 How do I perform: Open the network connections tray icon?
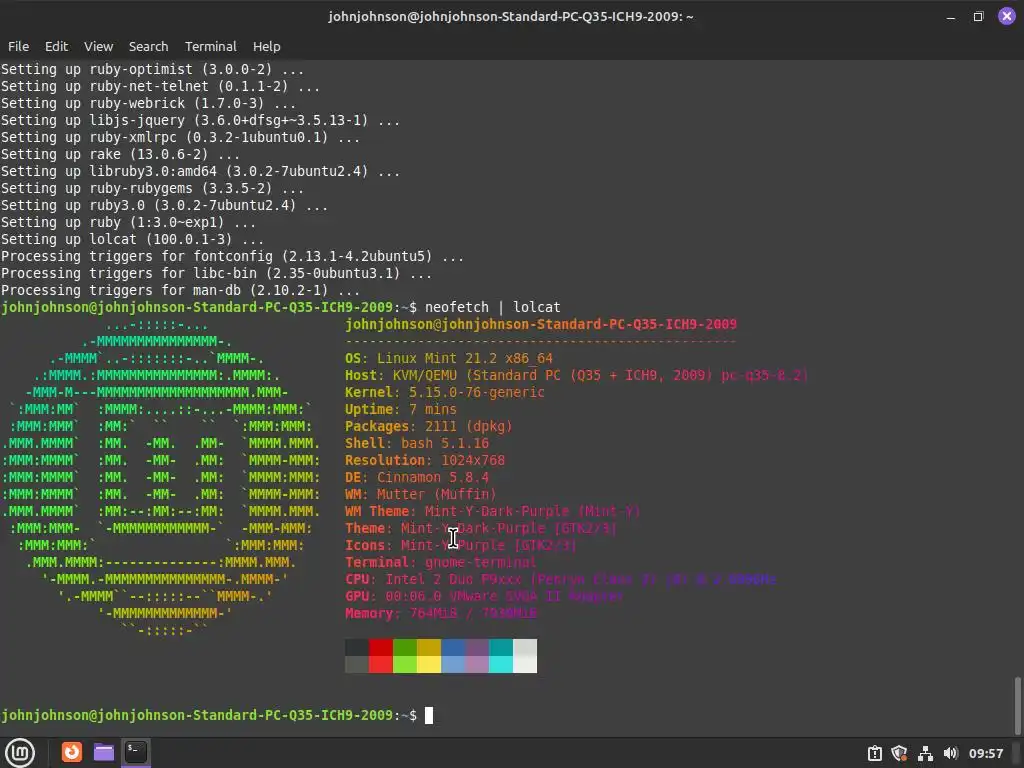coord(925,753)
